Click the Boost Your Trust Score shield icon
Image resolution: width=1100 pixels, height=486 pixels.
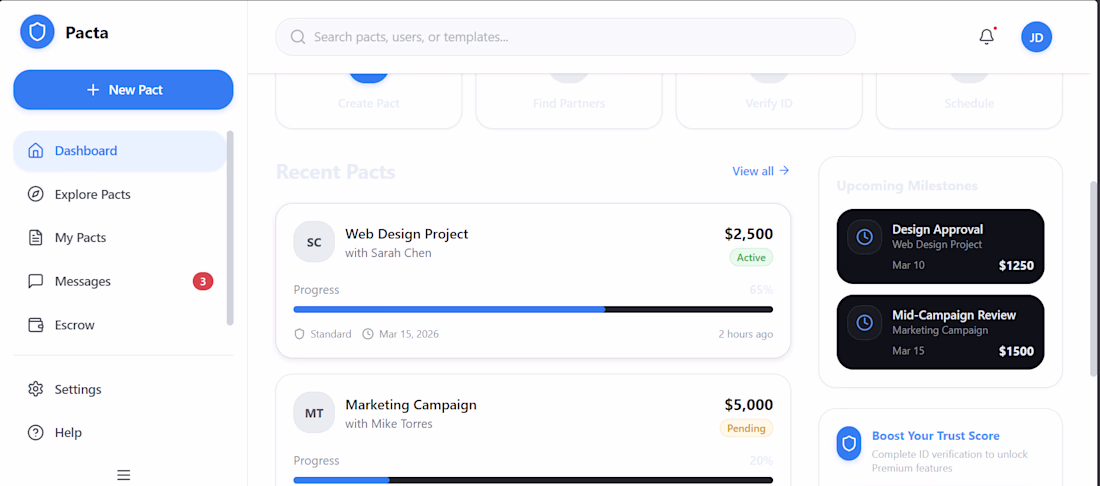(849, 444)
